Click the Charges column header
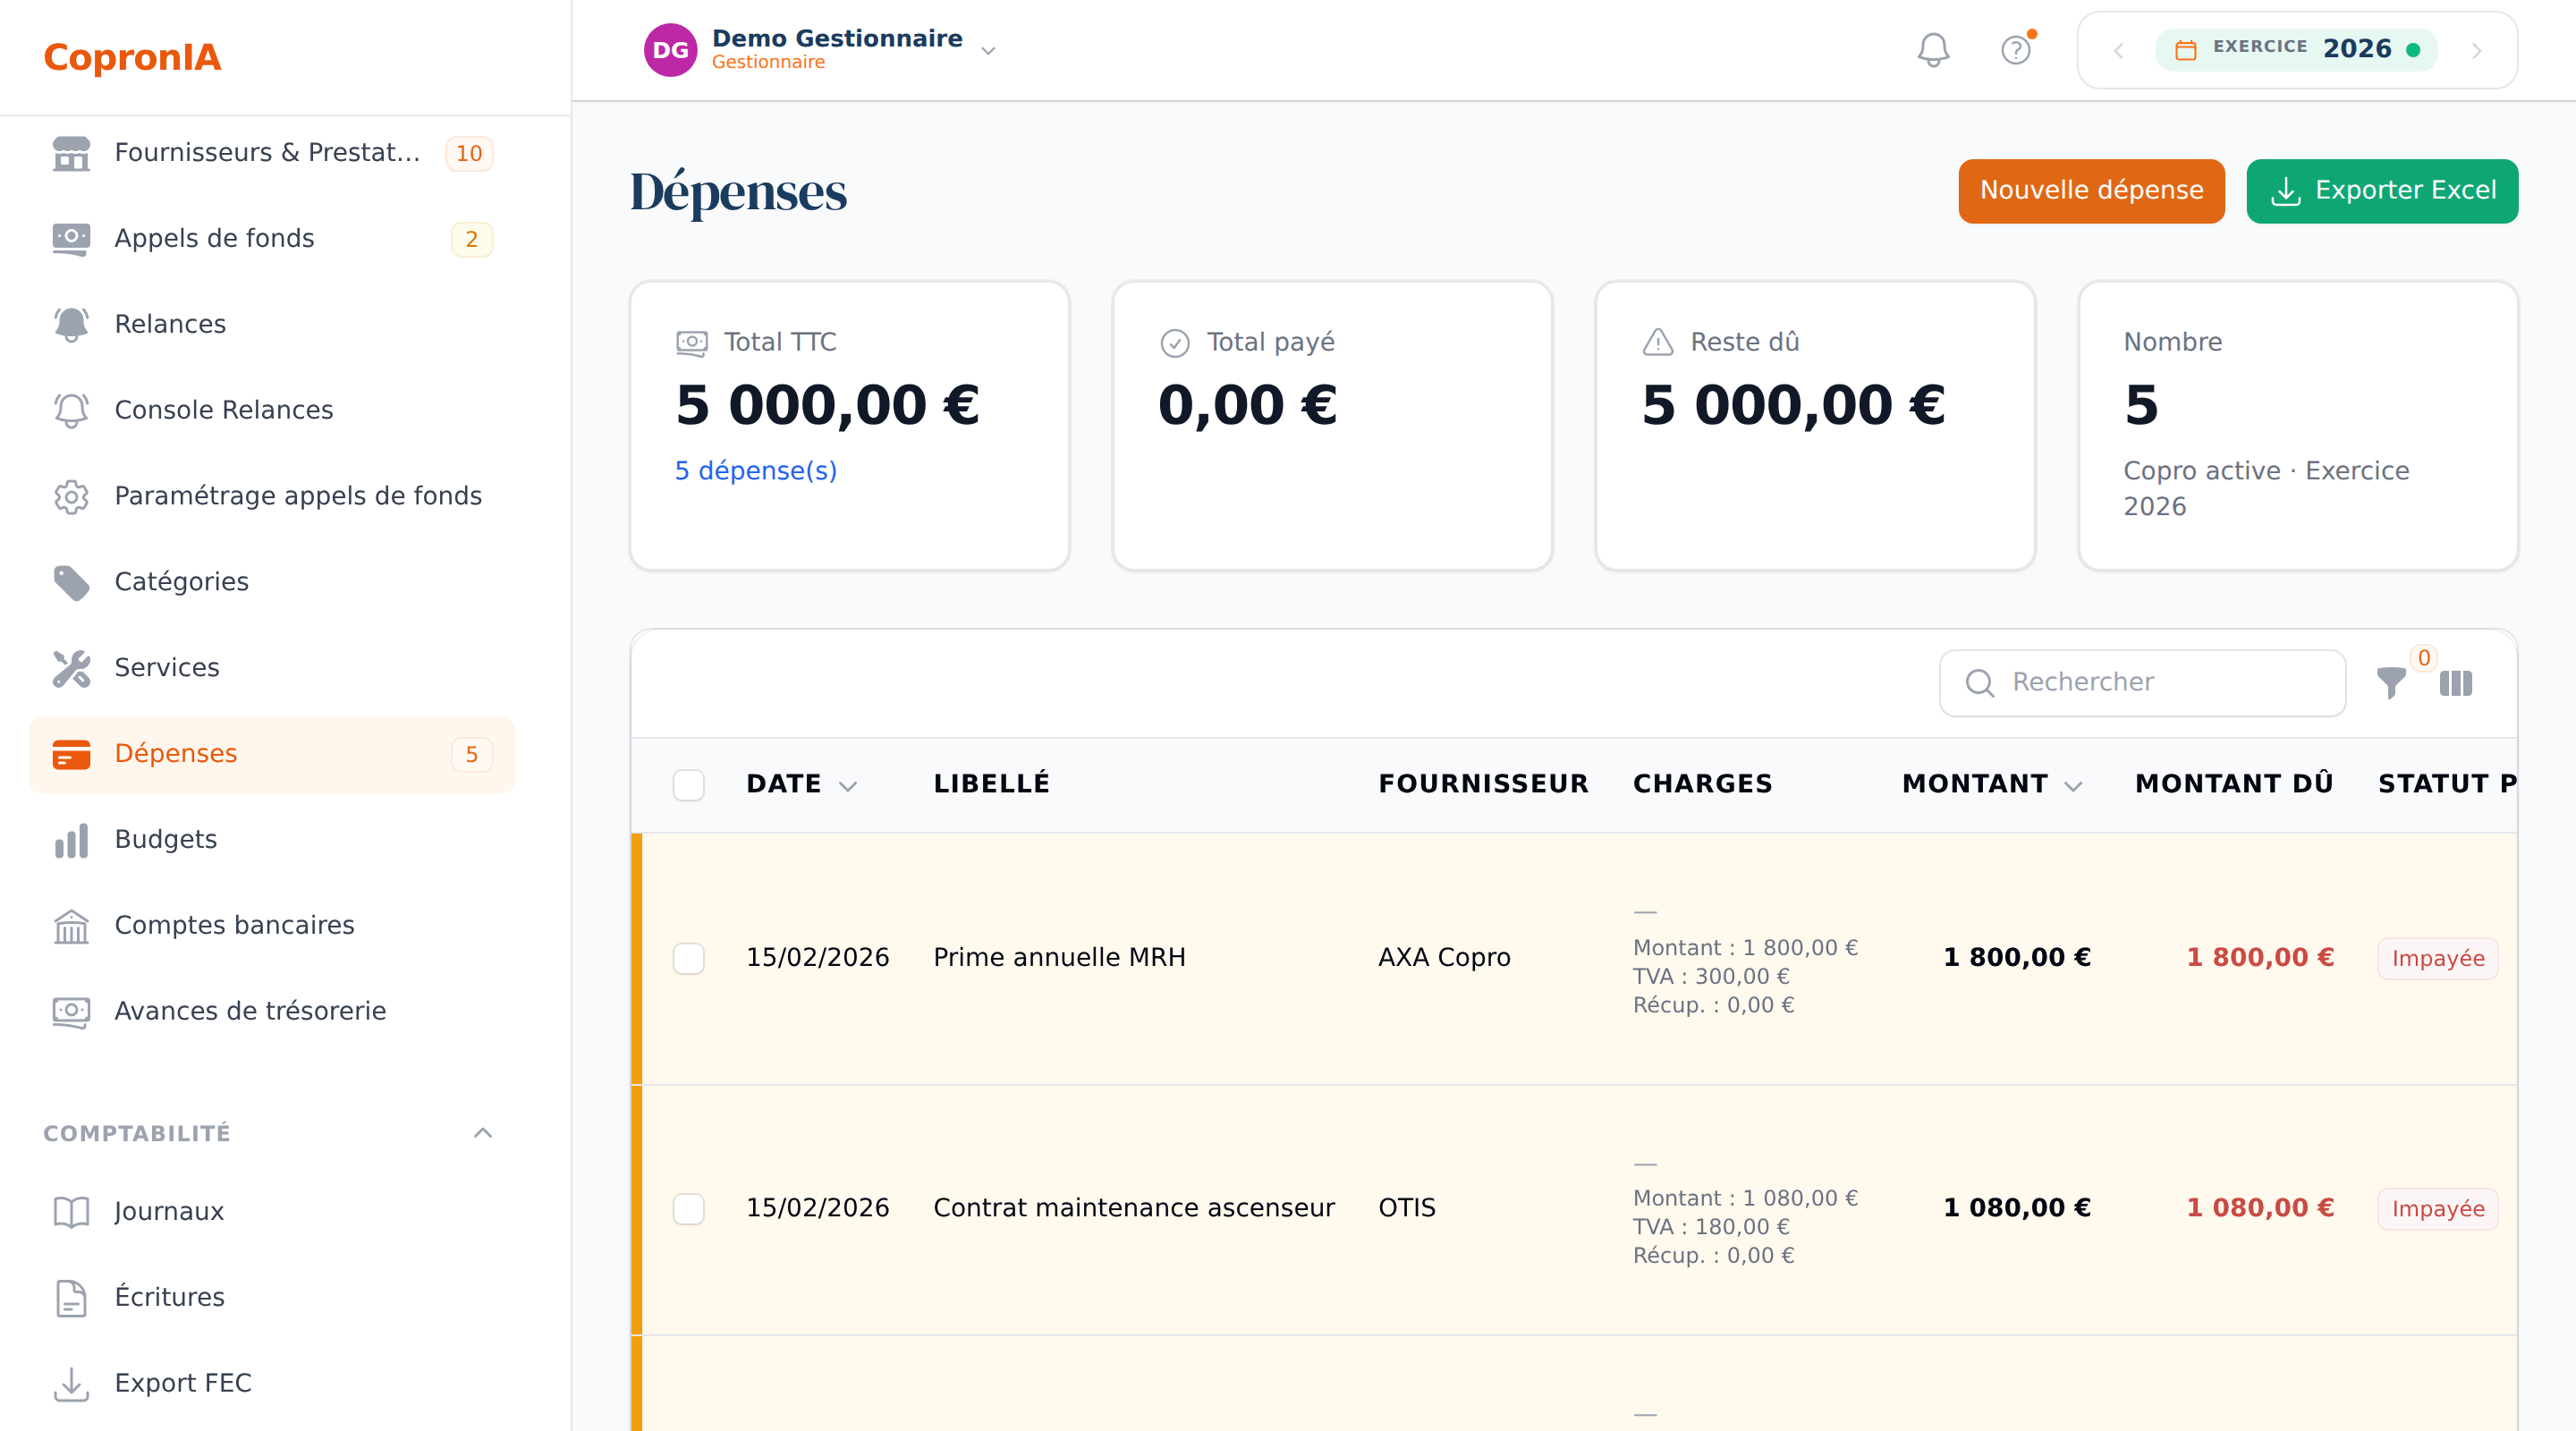 [1702, 785]
